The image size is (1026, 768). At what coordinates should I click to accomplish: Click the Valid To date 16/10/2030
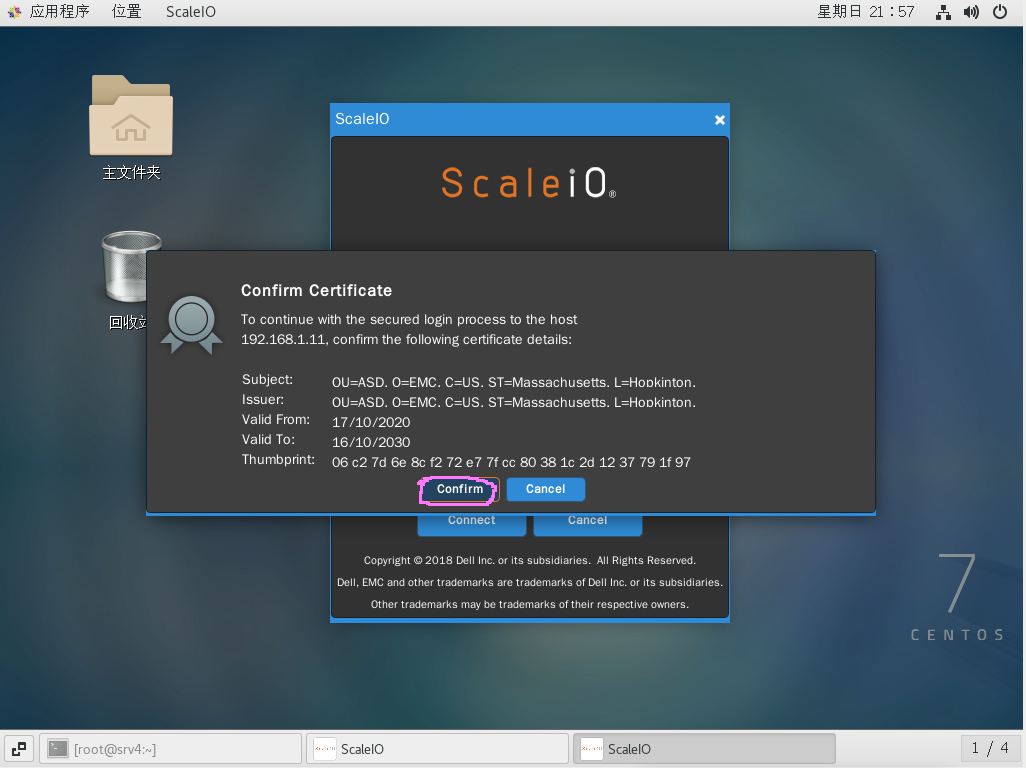click(x=371, y=442)
